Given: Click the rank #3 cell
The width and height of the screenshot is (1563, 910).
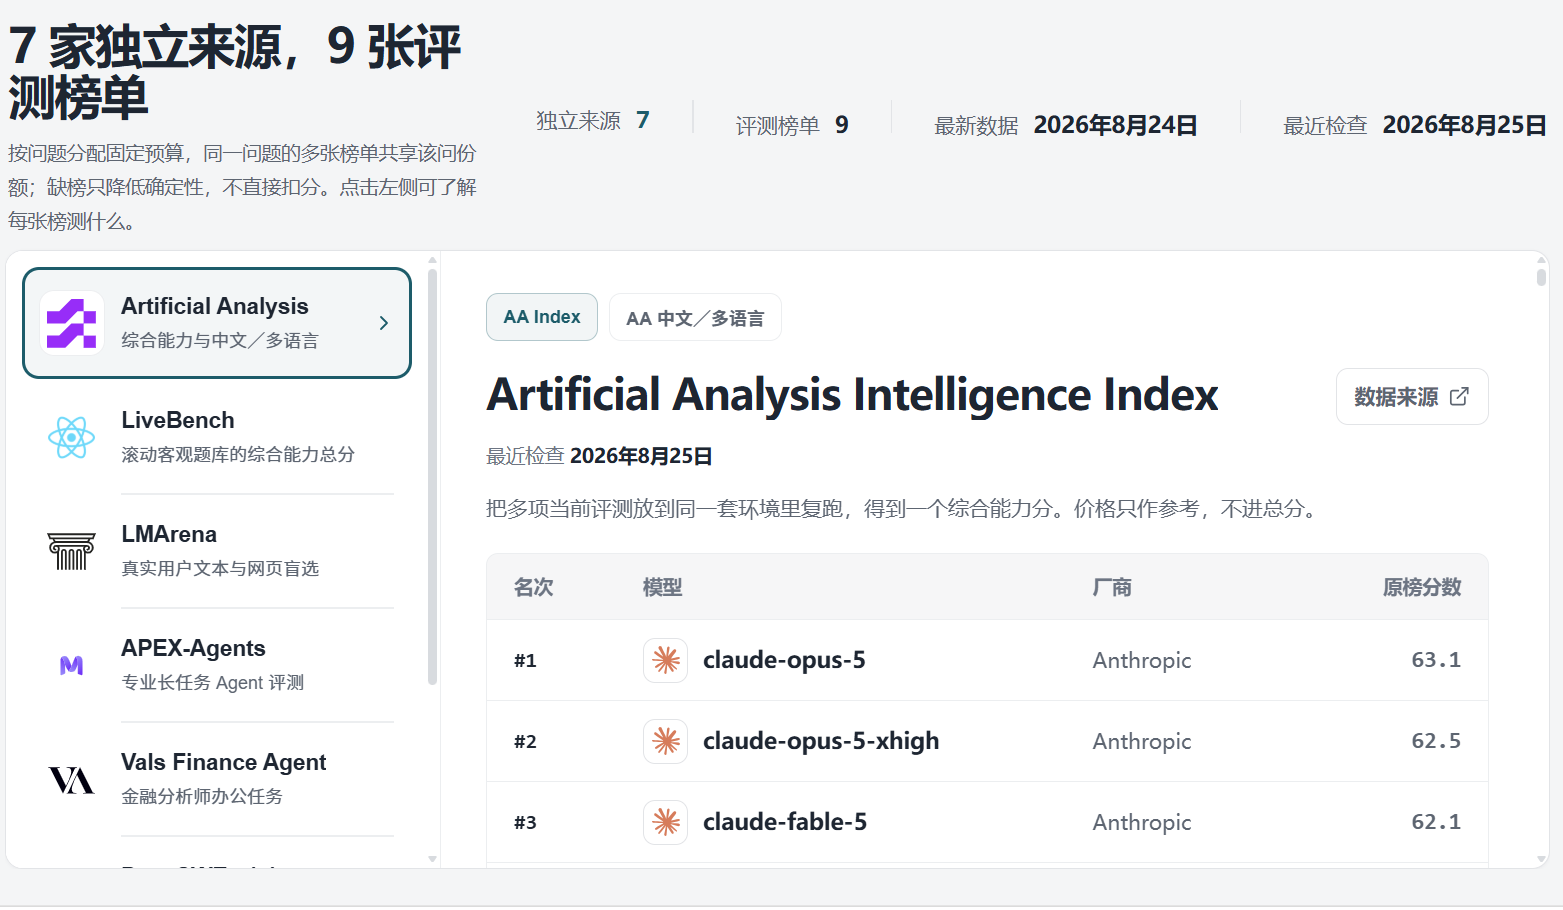Looking at the screenshot, I should (x=525, y=822).
